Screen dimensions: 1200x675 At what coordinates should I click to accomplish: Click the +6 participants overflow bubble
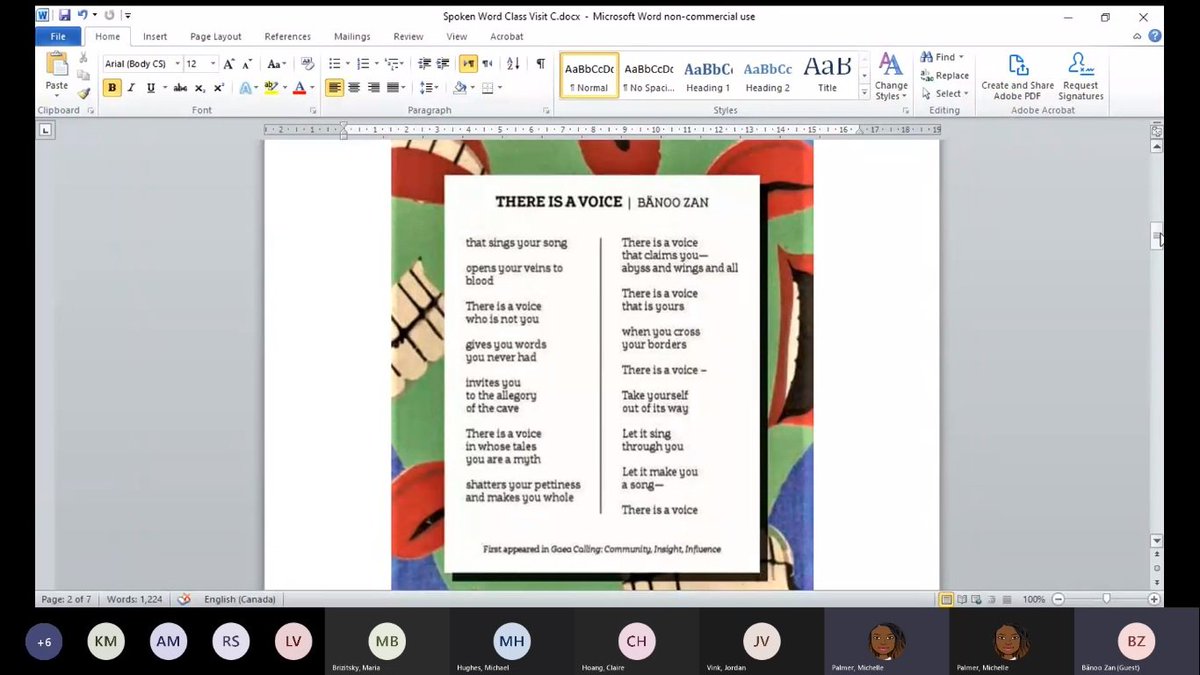44,642
